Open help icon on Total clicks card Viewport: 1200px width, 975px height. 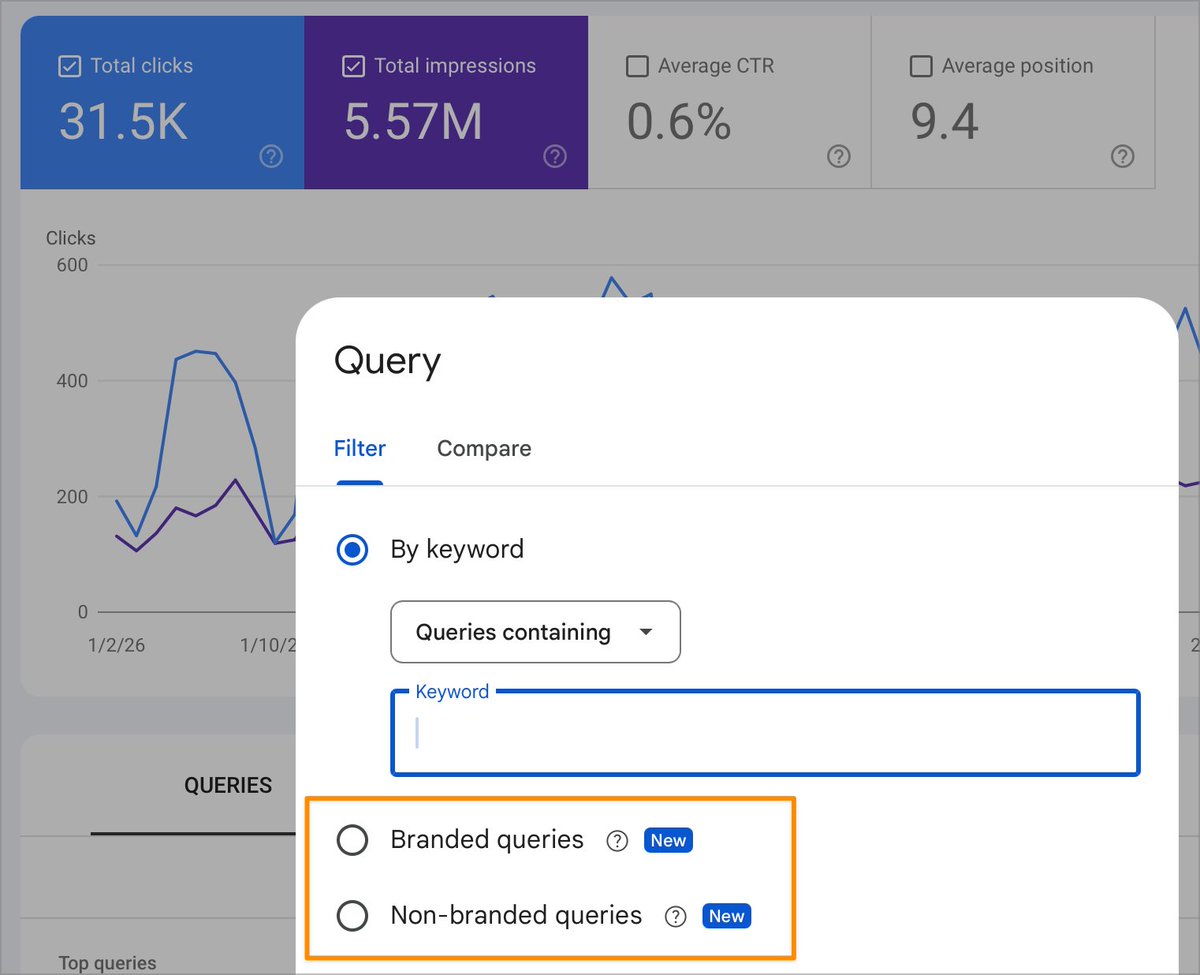coord(271,156)
